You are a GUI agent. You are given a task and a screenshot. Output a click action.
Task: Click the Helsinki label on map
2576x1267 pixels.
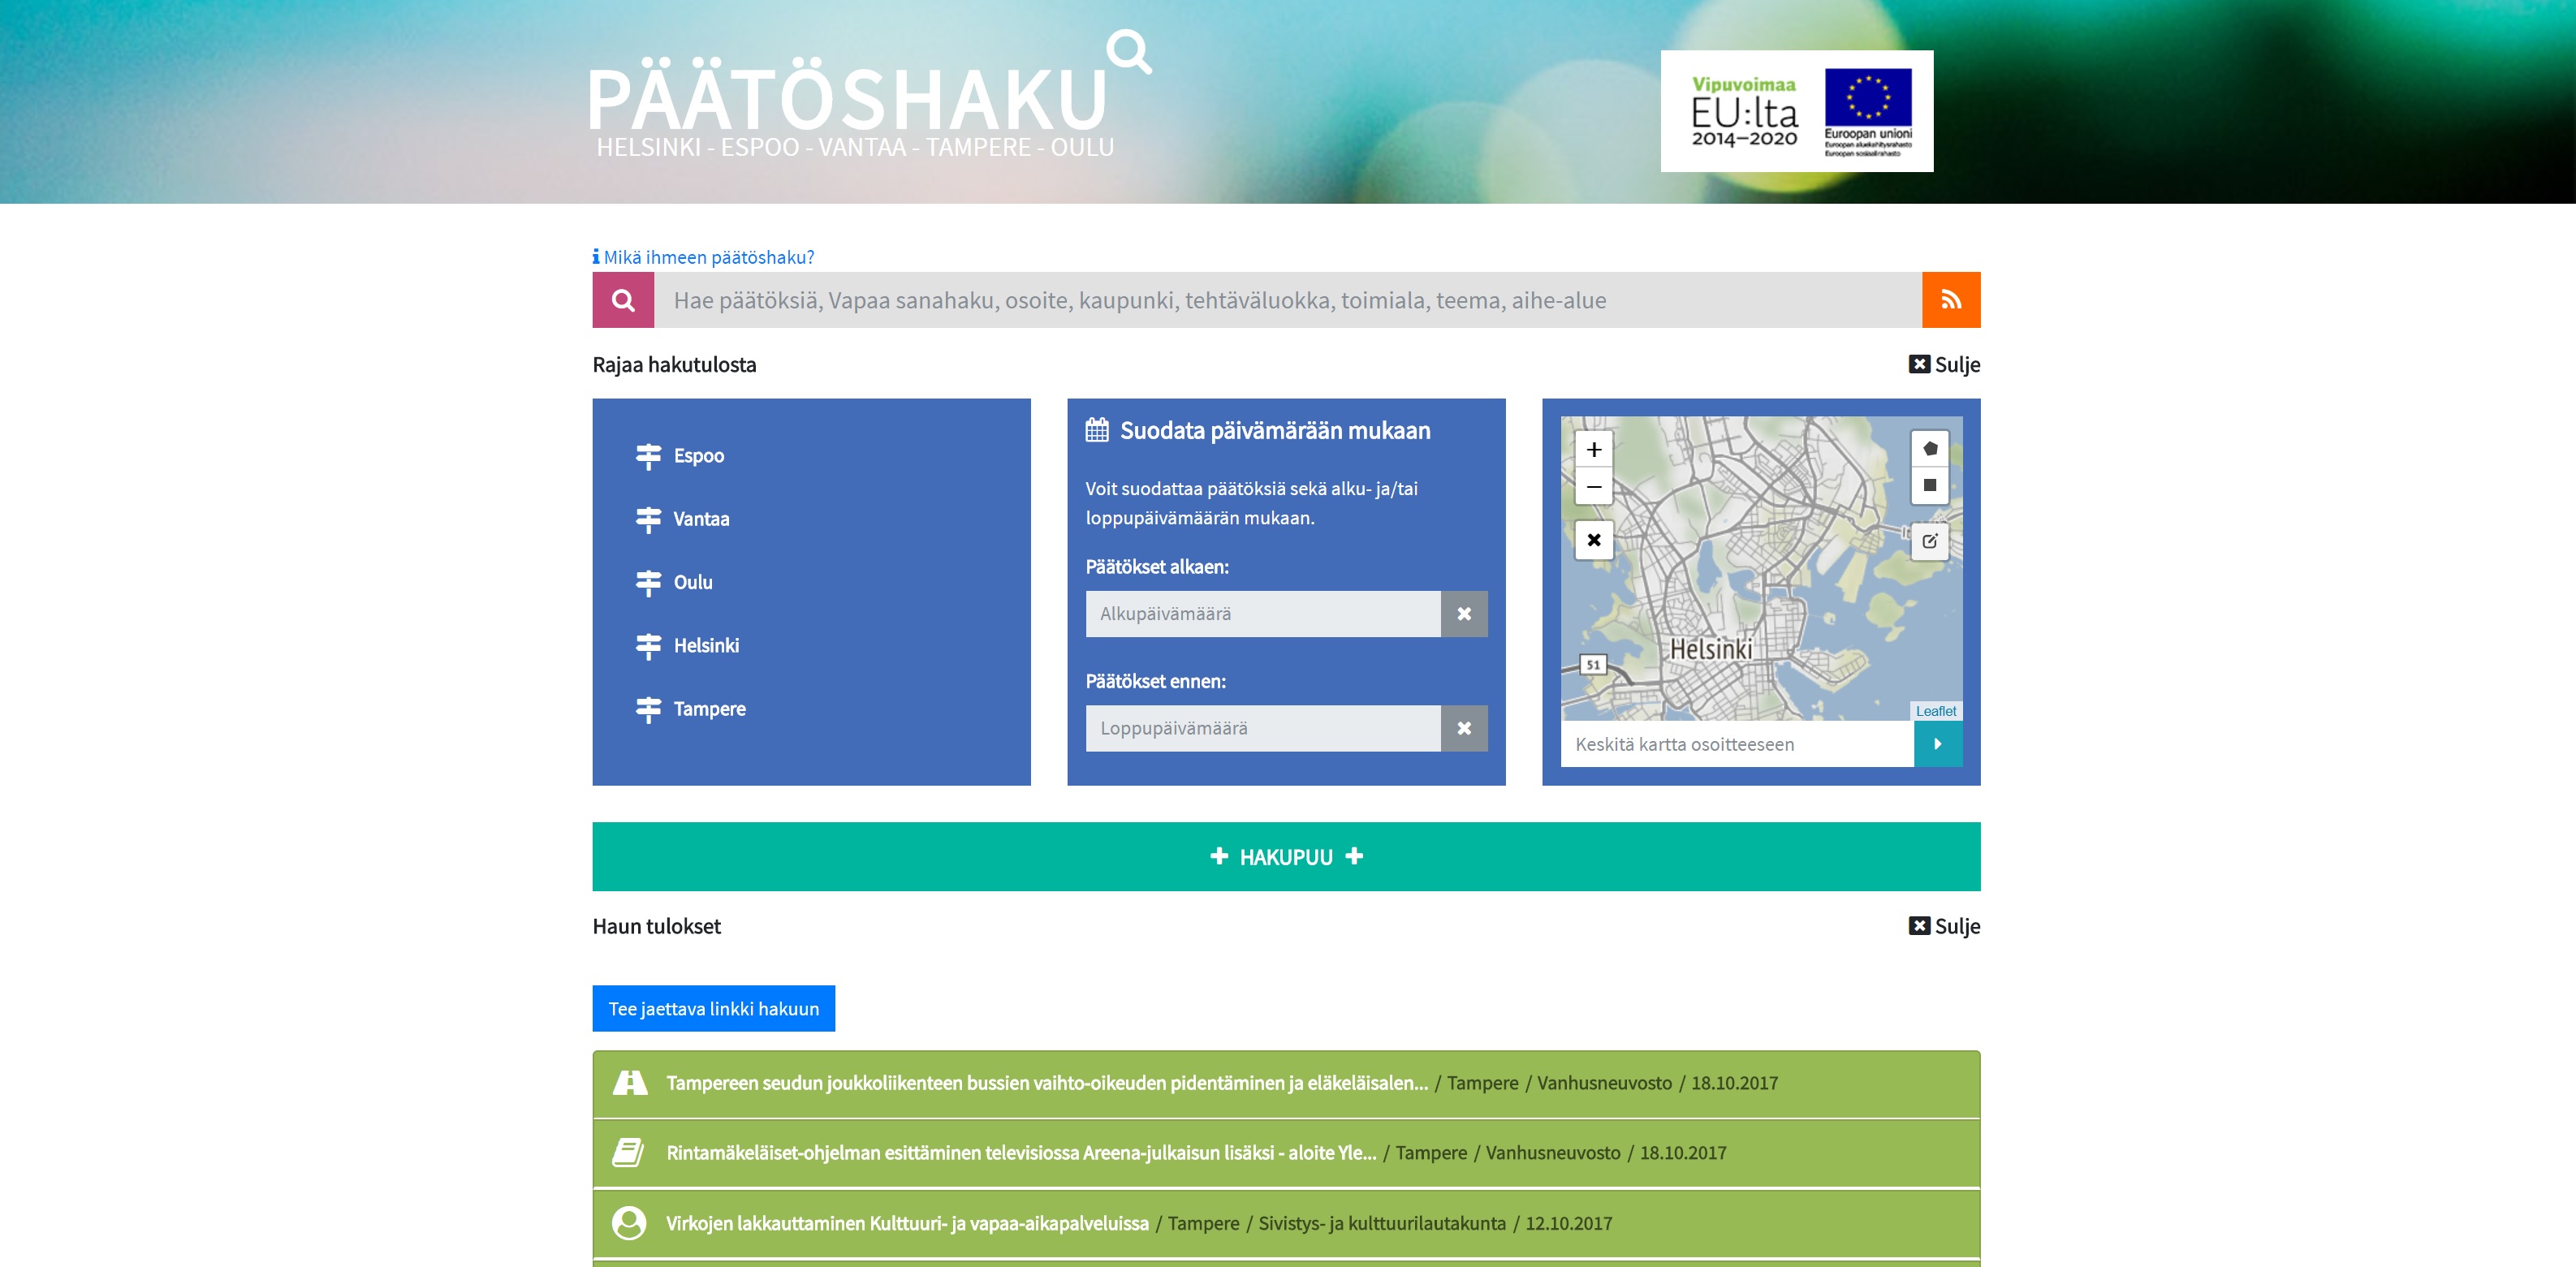(x=1711, y=649)
